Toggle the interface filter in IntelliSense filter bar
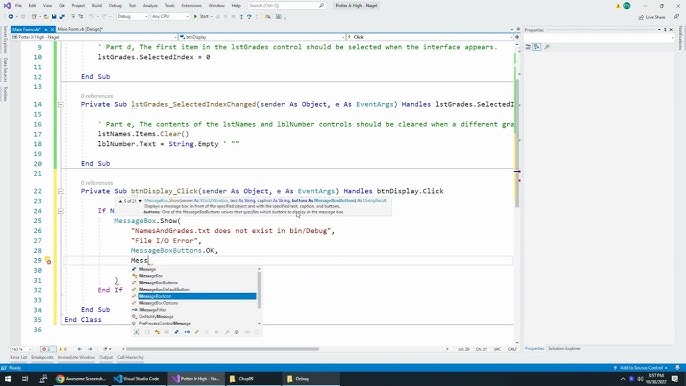686x386 pixels. 187,332
